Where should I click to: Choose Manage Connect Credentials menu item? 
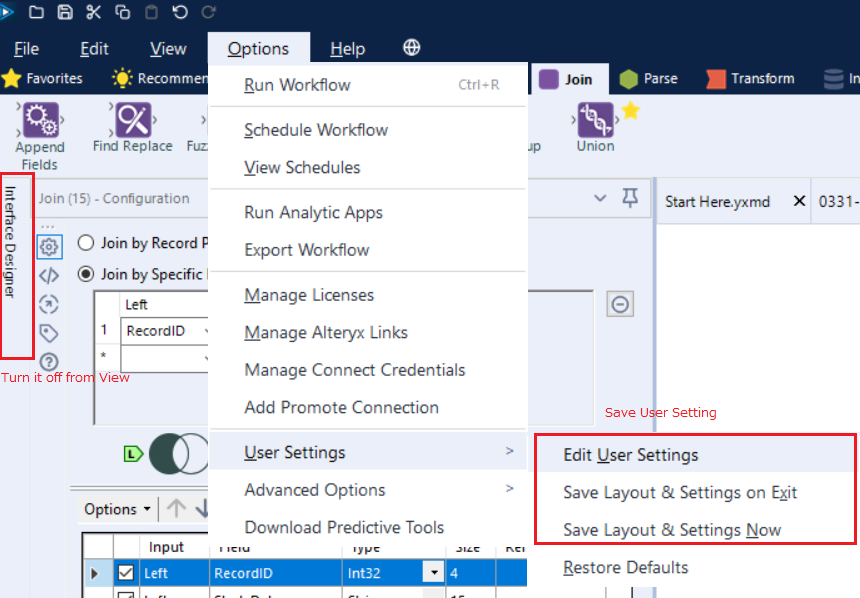(368, 370)
